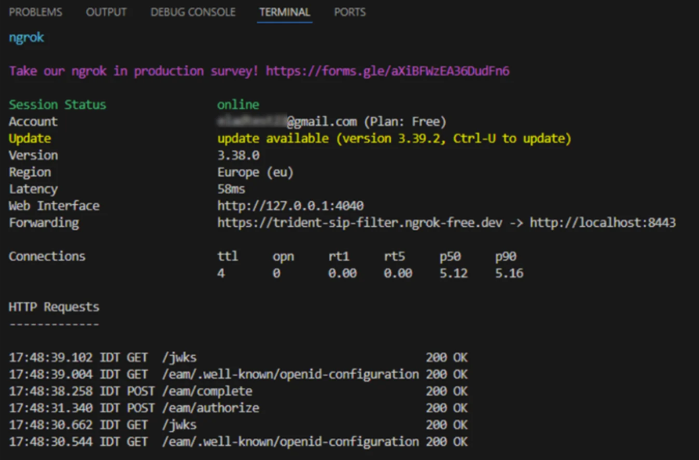Switch to the PORTS tab
The width and height of the screenshot is (699, 460).
pos(350,12)
